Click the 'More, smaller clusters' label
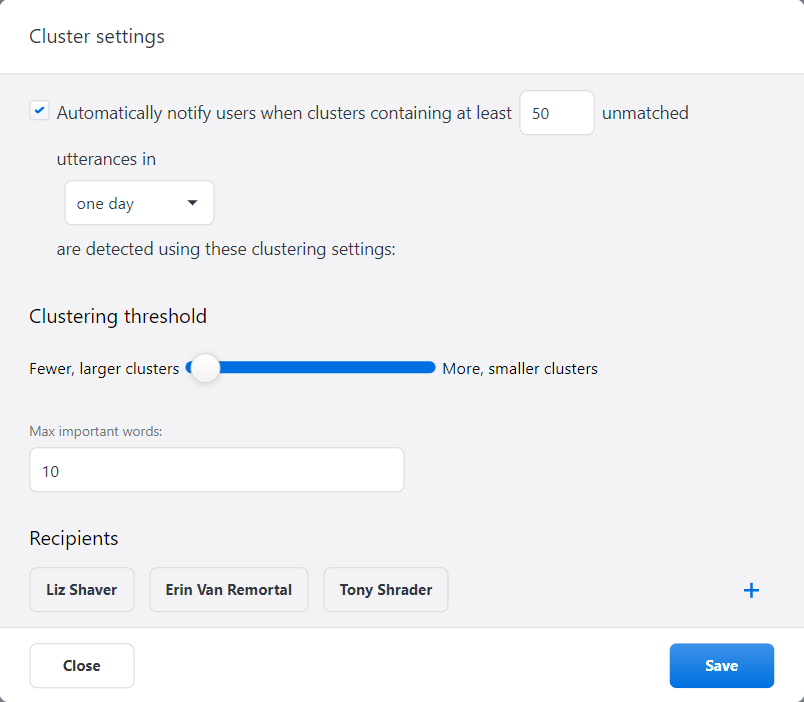This screenshot has height=702, width=804. [520, 368]
